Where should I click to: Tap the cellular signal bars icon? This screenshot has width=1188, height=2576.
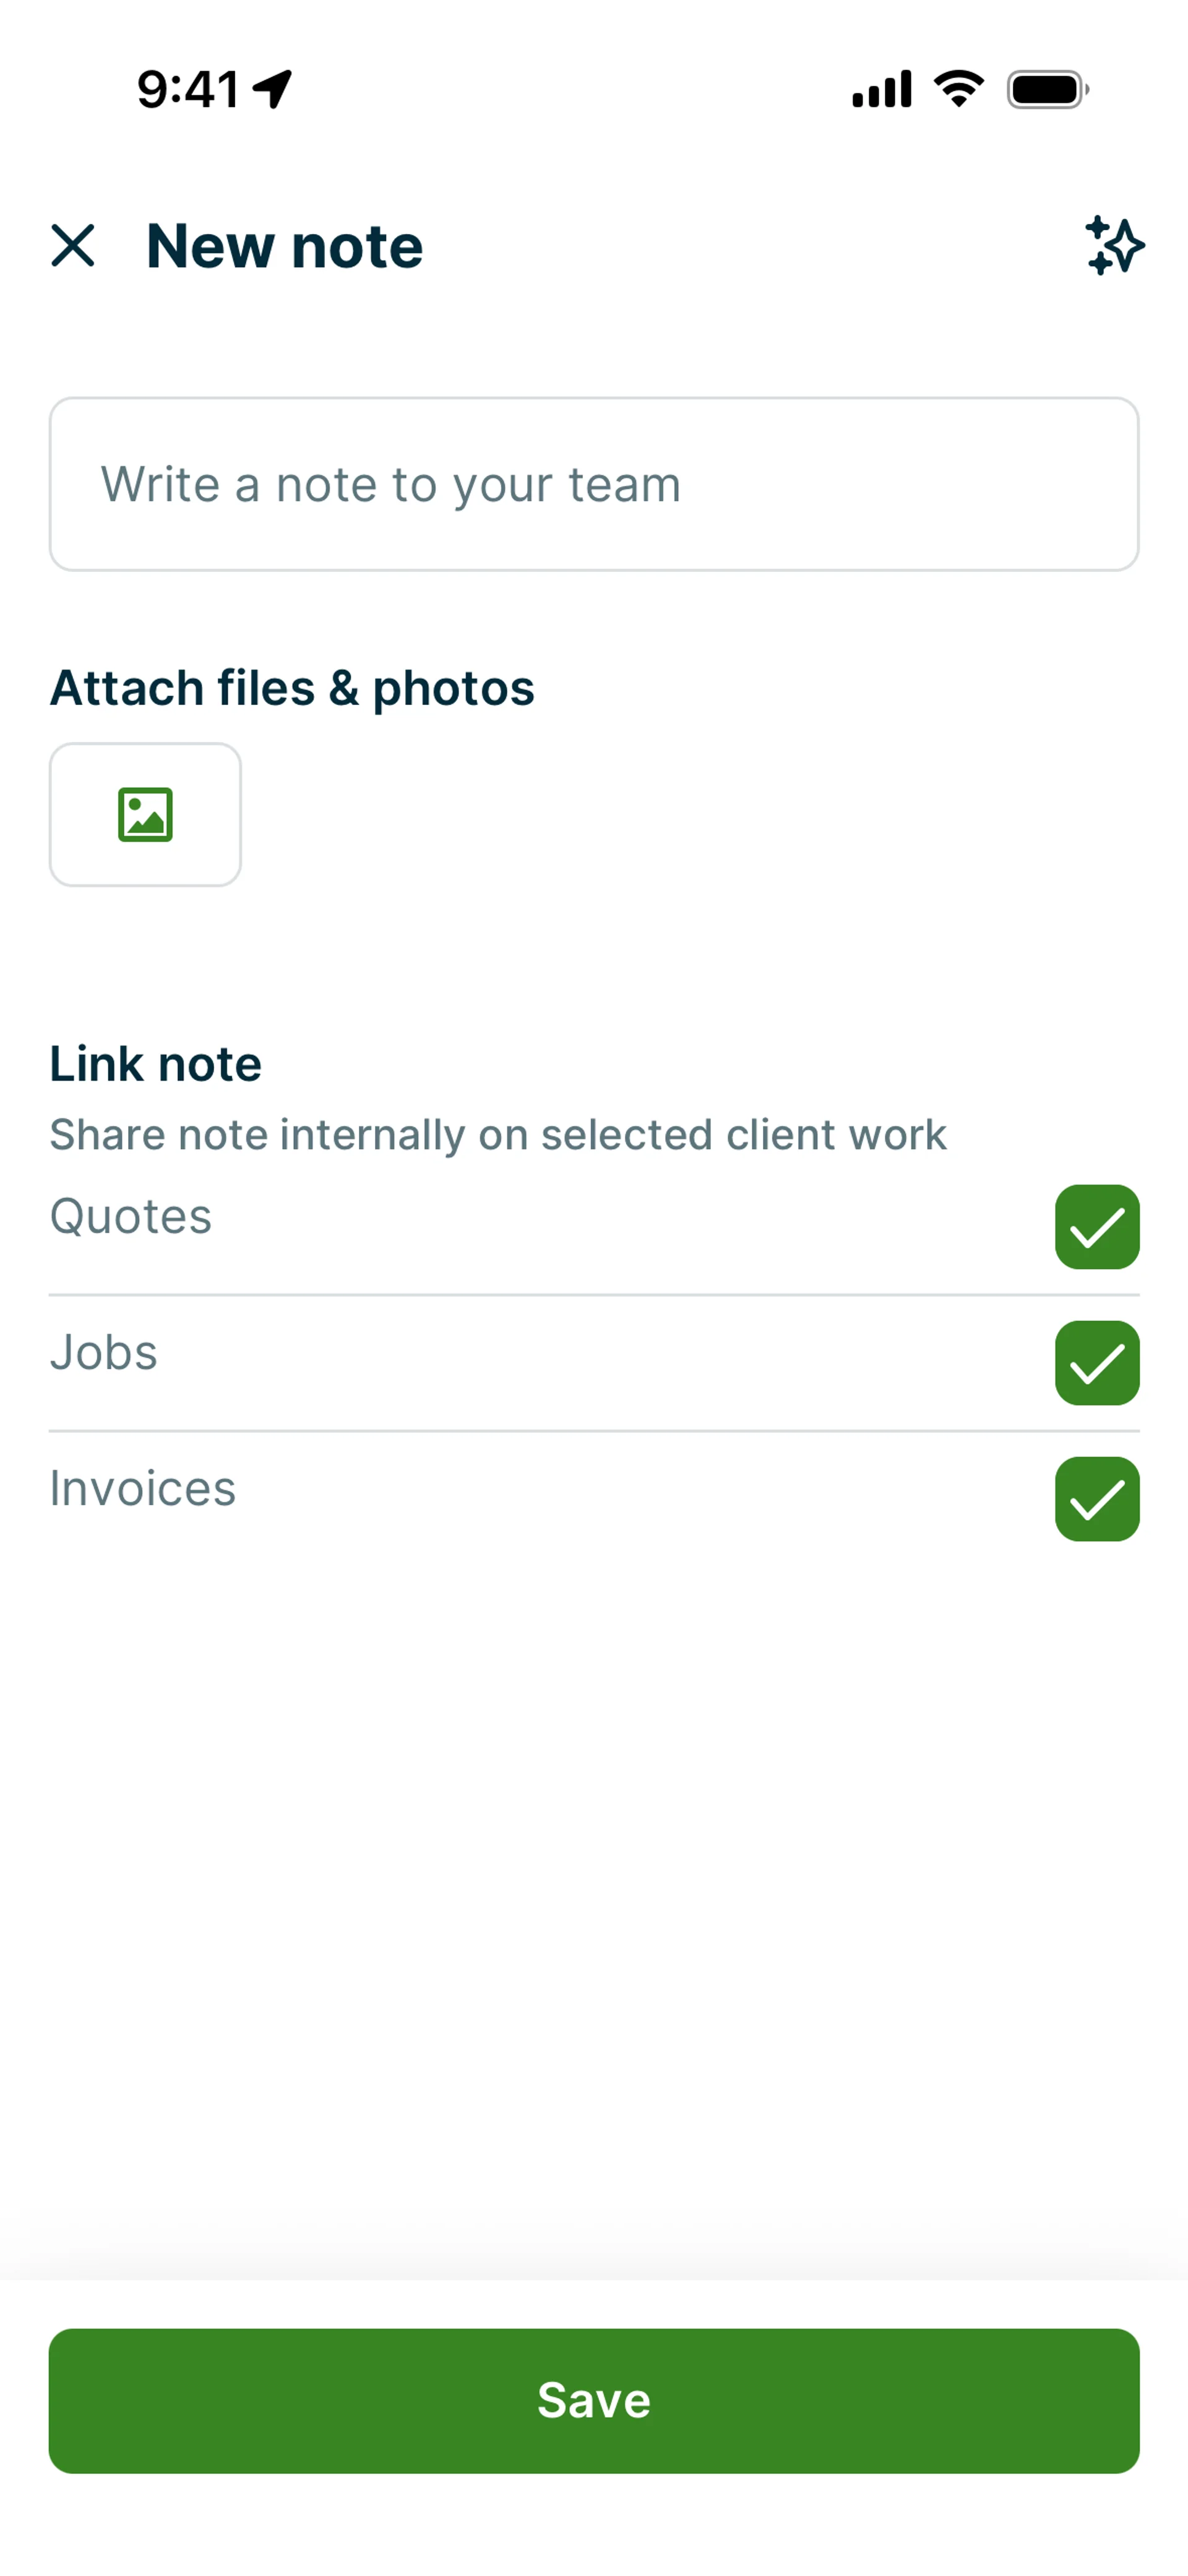click(x=881, y=90)
